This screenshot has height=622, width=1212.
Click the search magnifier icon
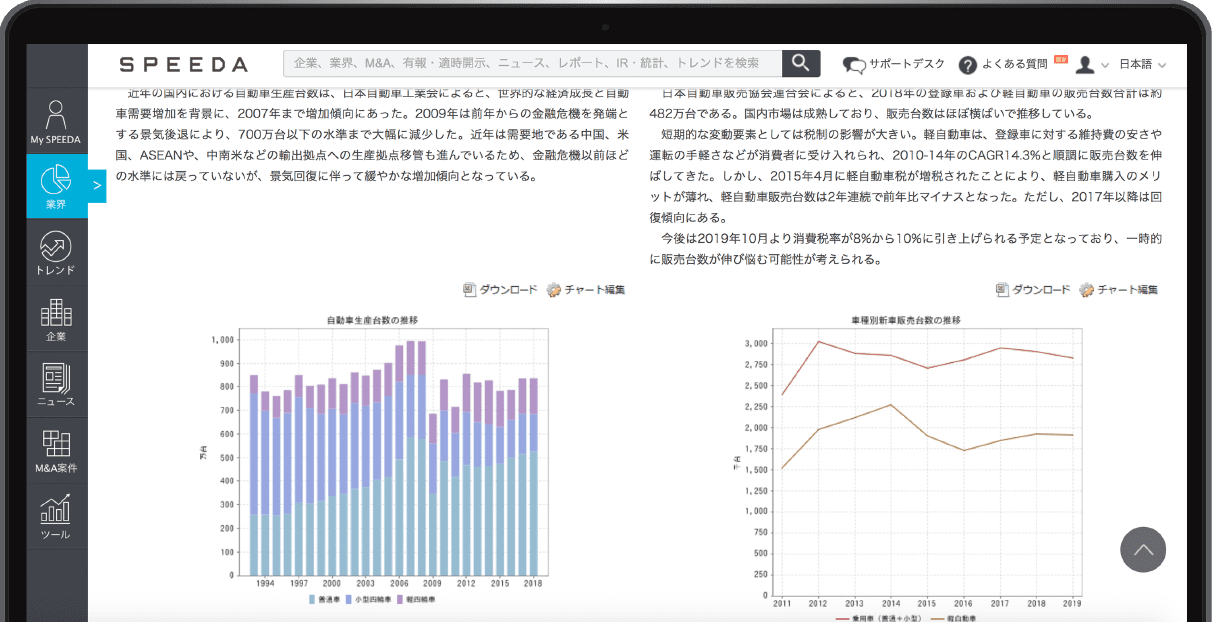coord(800,63)
